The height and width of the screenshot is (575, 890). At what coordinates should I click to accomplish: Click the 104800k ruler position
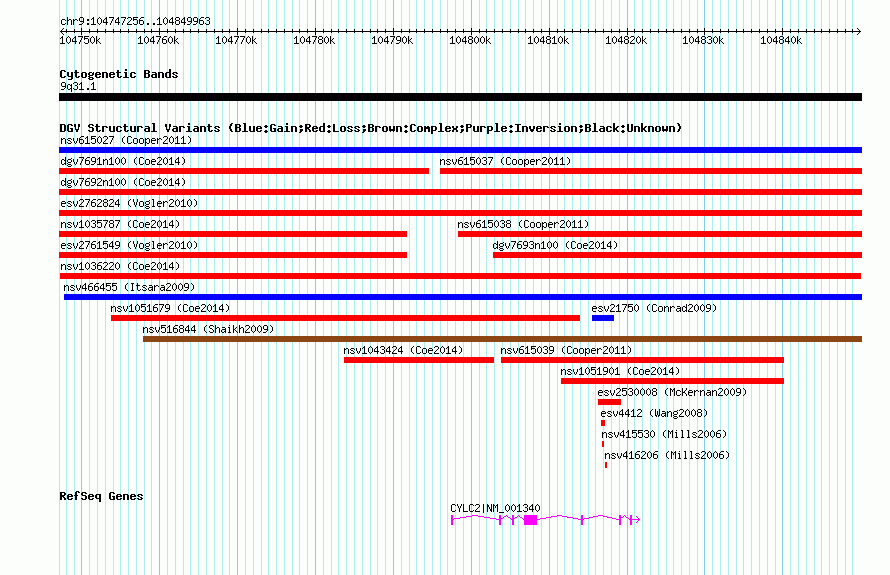pyautogui.click(x=470, y=40)
